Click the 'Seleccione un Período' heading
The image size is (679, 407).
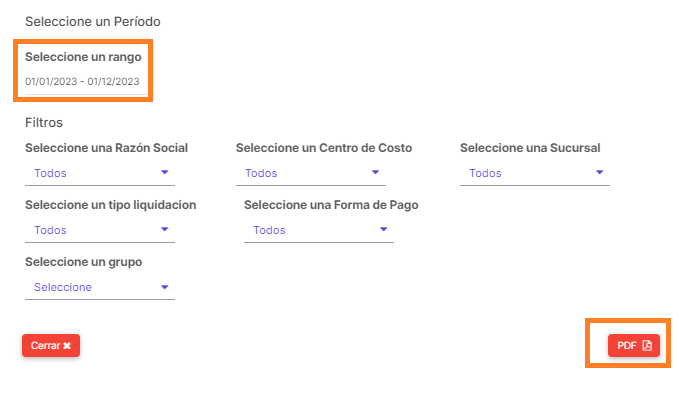[x=93, y=22]
